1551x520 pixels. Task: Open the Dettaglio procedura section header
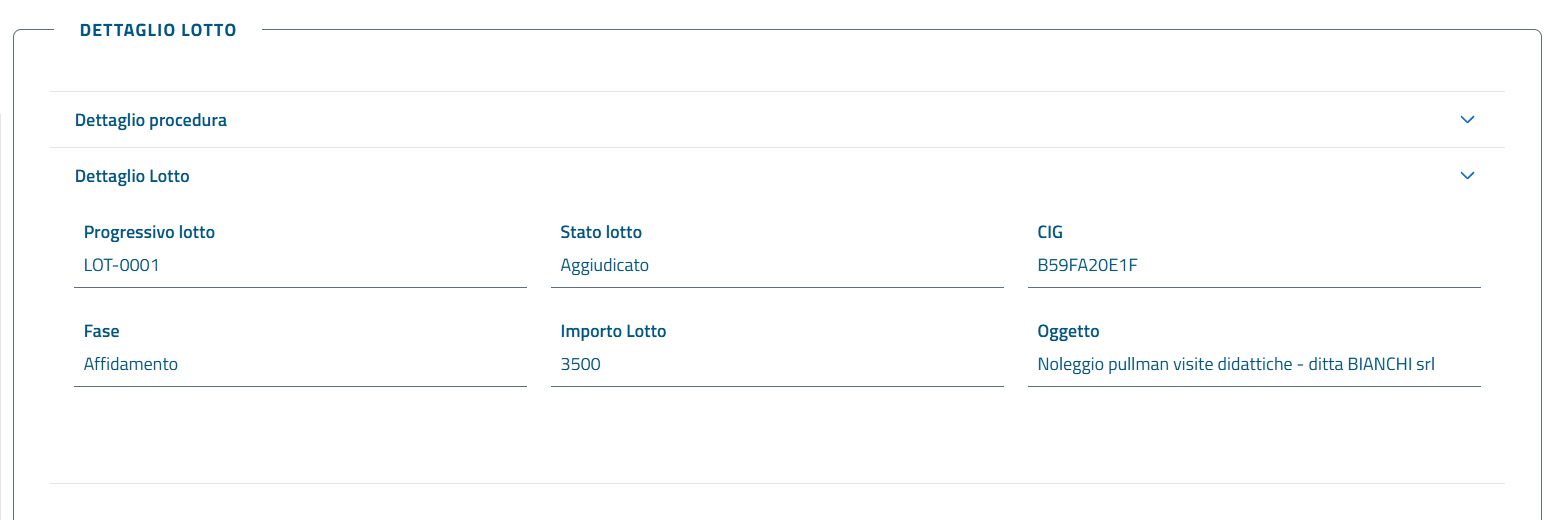[151, 120]
